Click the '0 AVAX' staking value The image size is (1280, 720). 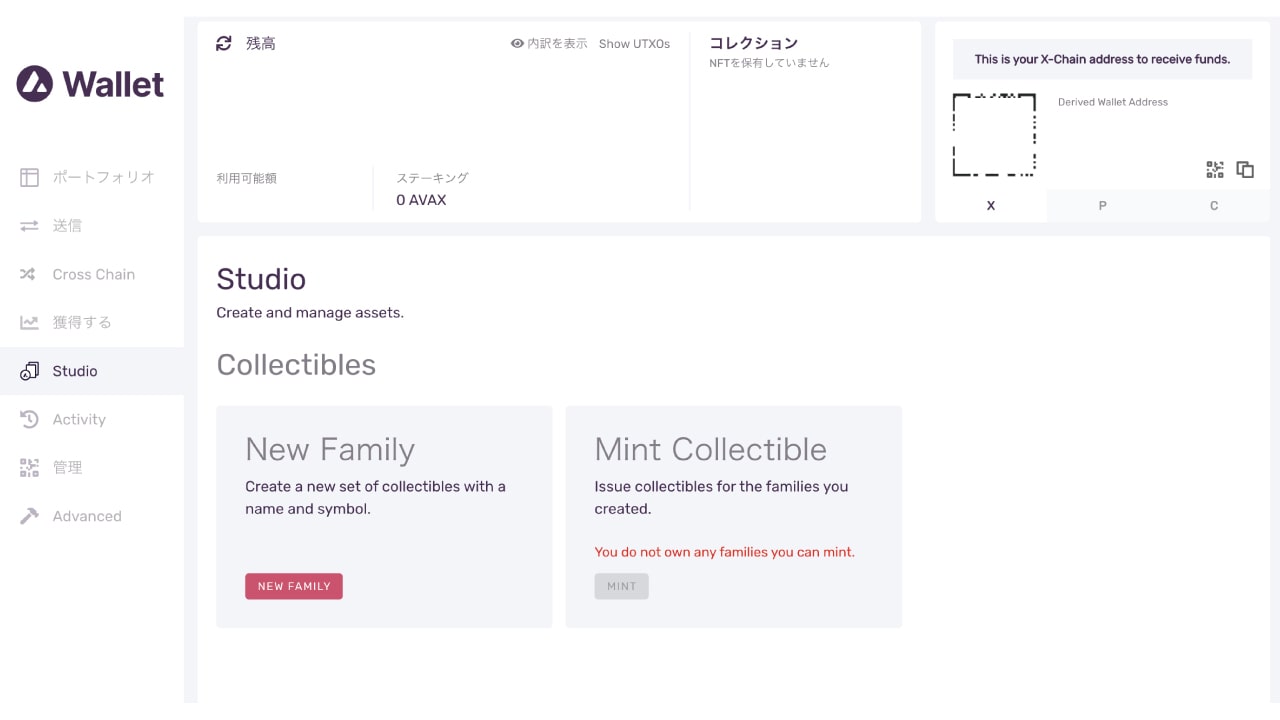(421, 200)
